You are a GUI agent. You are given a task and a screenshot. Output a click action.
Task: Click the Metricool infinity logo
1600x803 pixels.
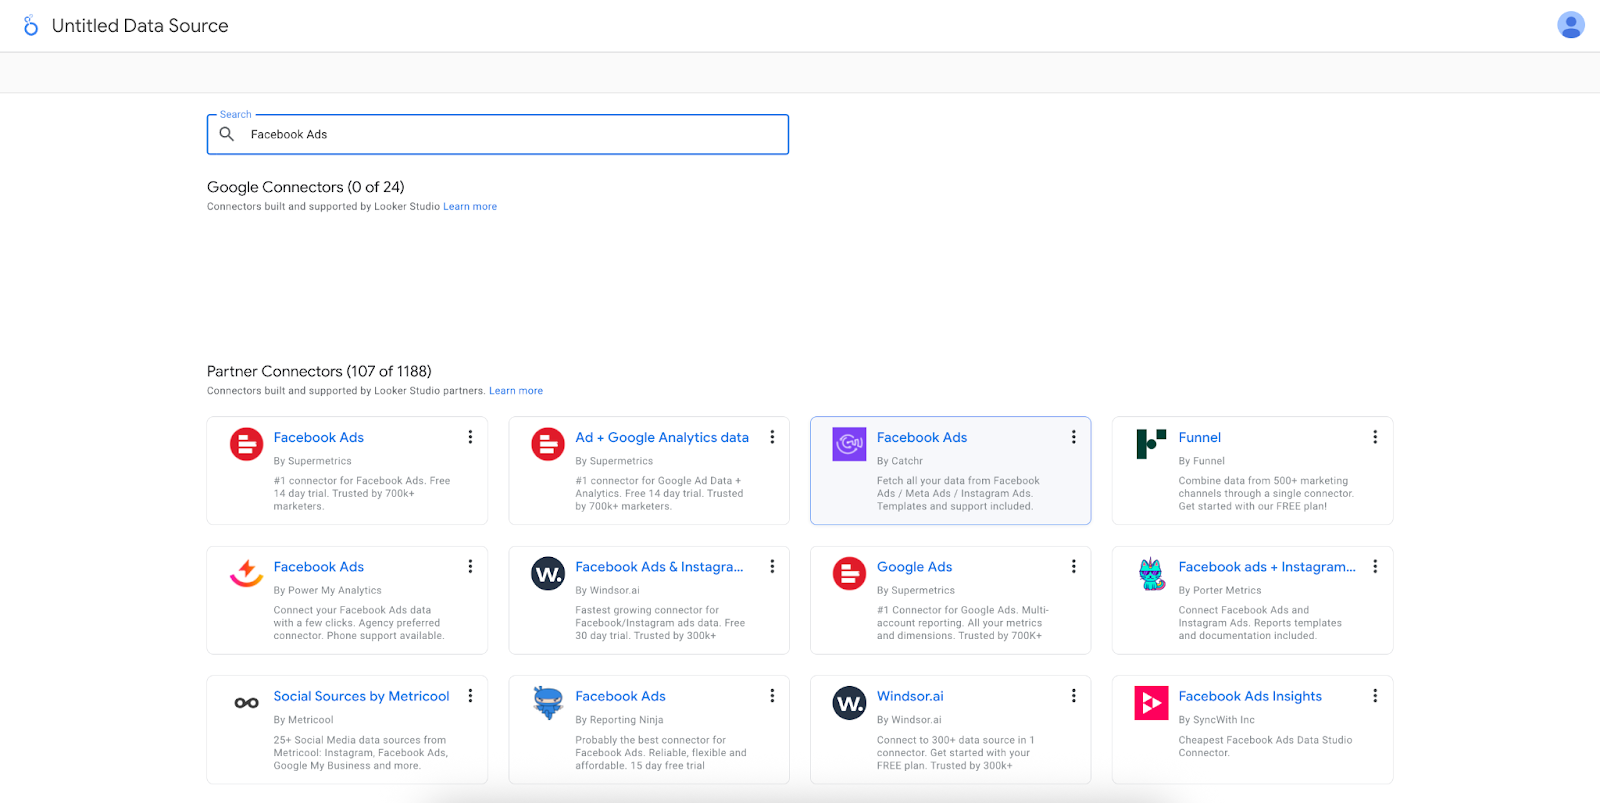246,703
